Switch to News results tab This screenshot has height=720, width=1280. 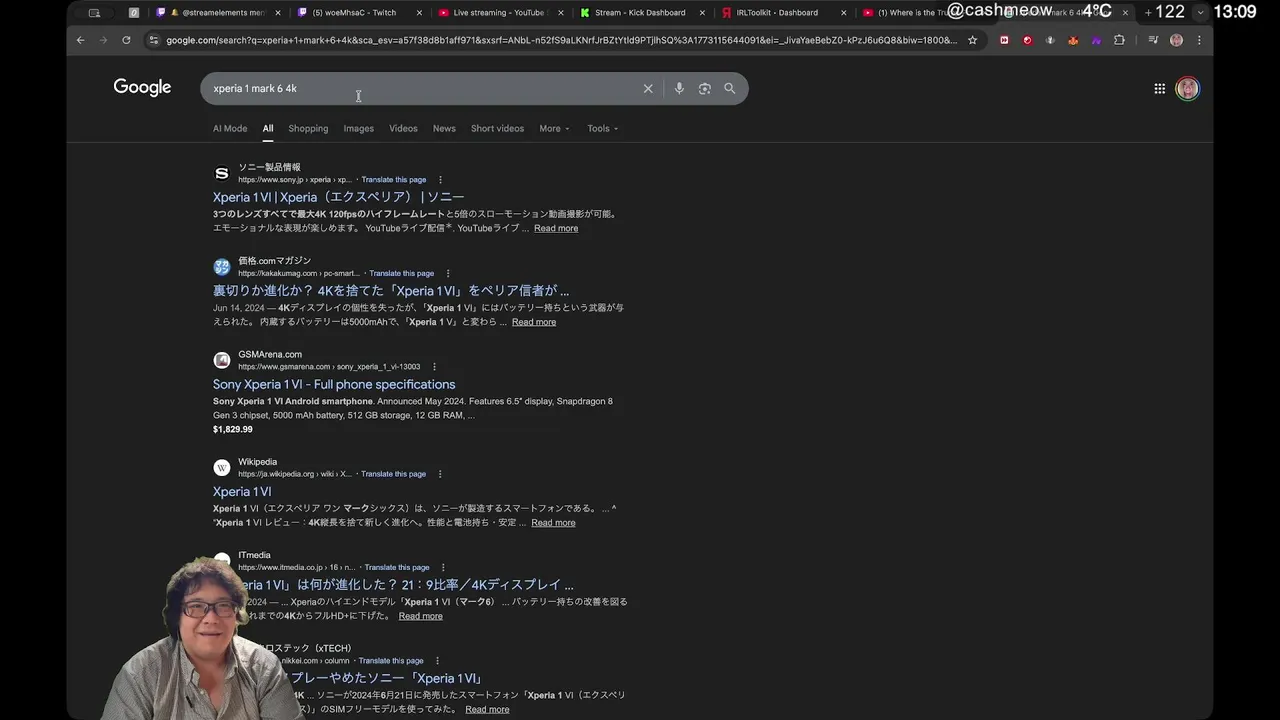444,128
